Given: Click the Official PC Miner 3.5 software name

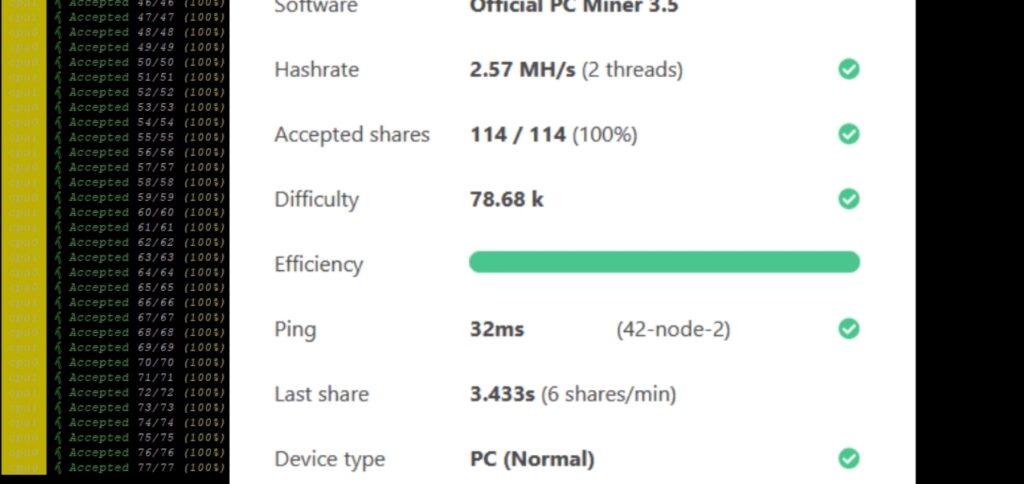Looking at the screenshot, I should [x=573, y=7].
